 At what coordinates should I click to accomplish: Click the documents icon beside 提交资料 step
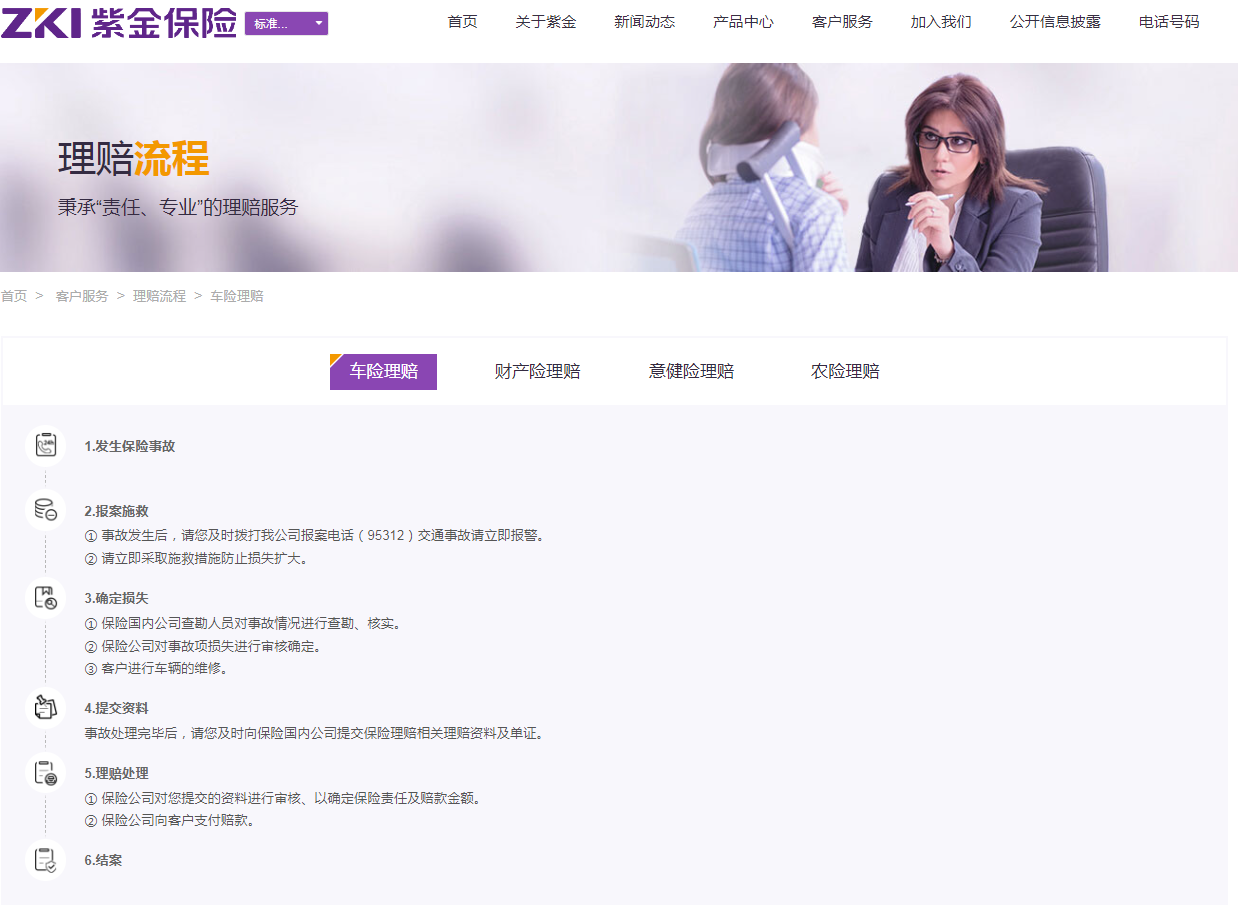pos(45,708)
